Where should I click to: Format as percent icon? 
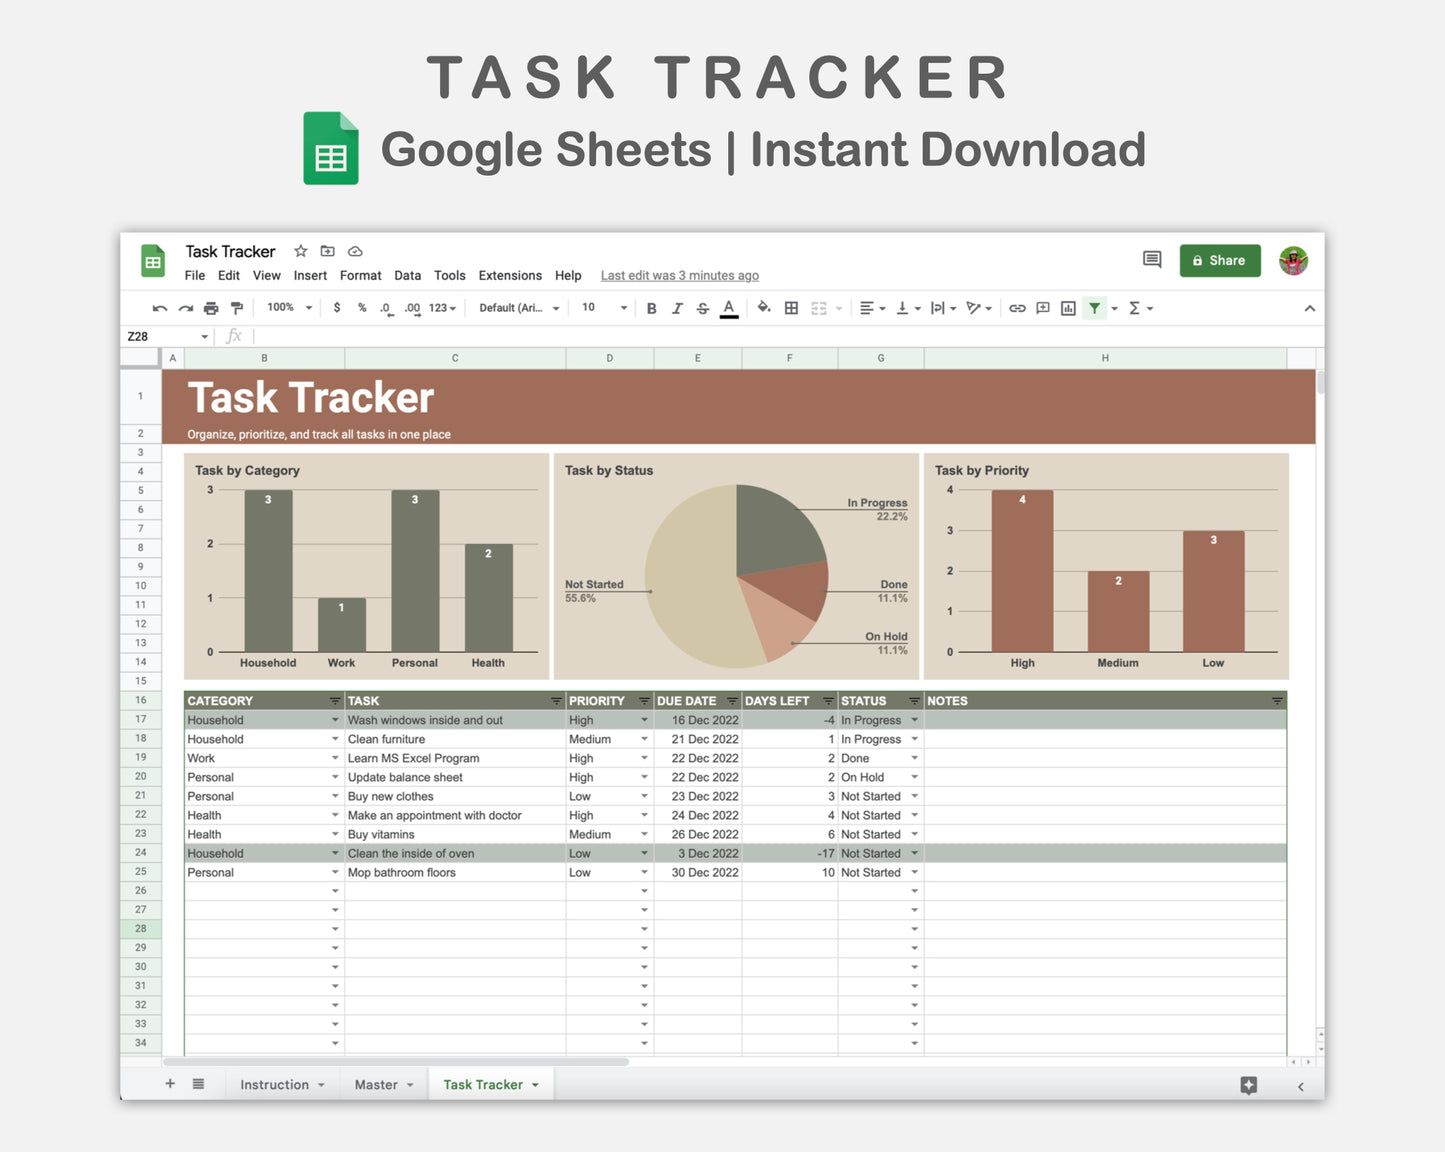point(362,308)
